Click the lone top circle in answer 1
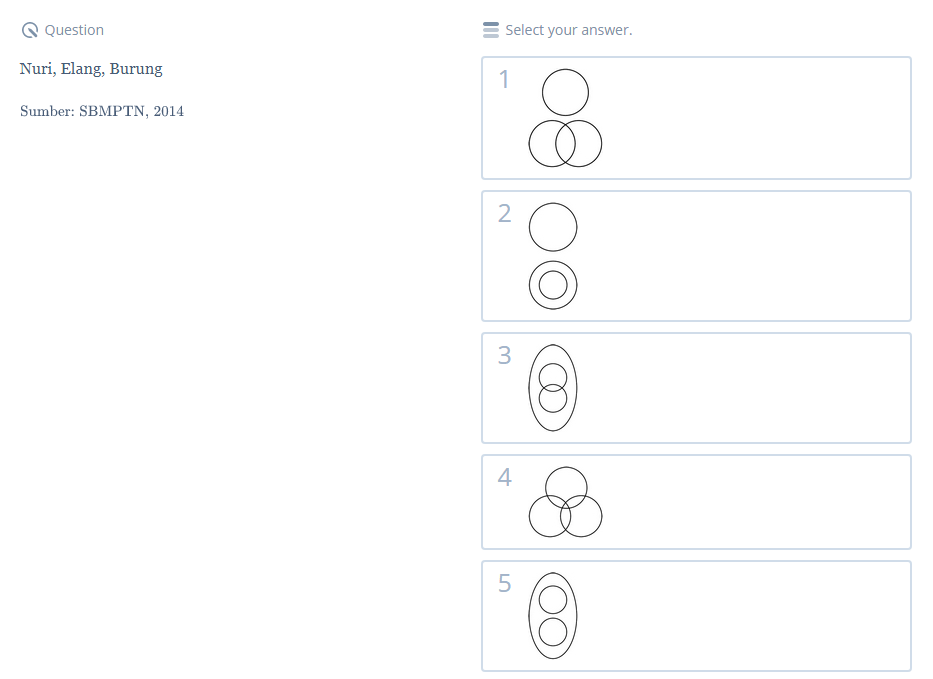This screenshot has width=933, height=679. pyautogui.click(x=565, y=93)
